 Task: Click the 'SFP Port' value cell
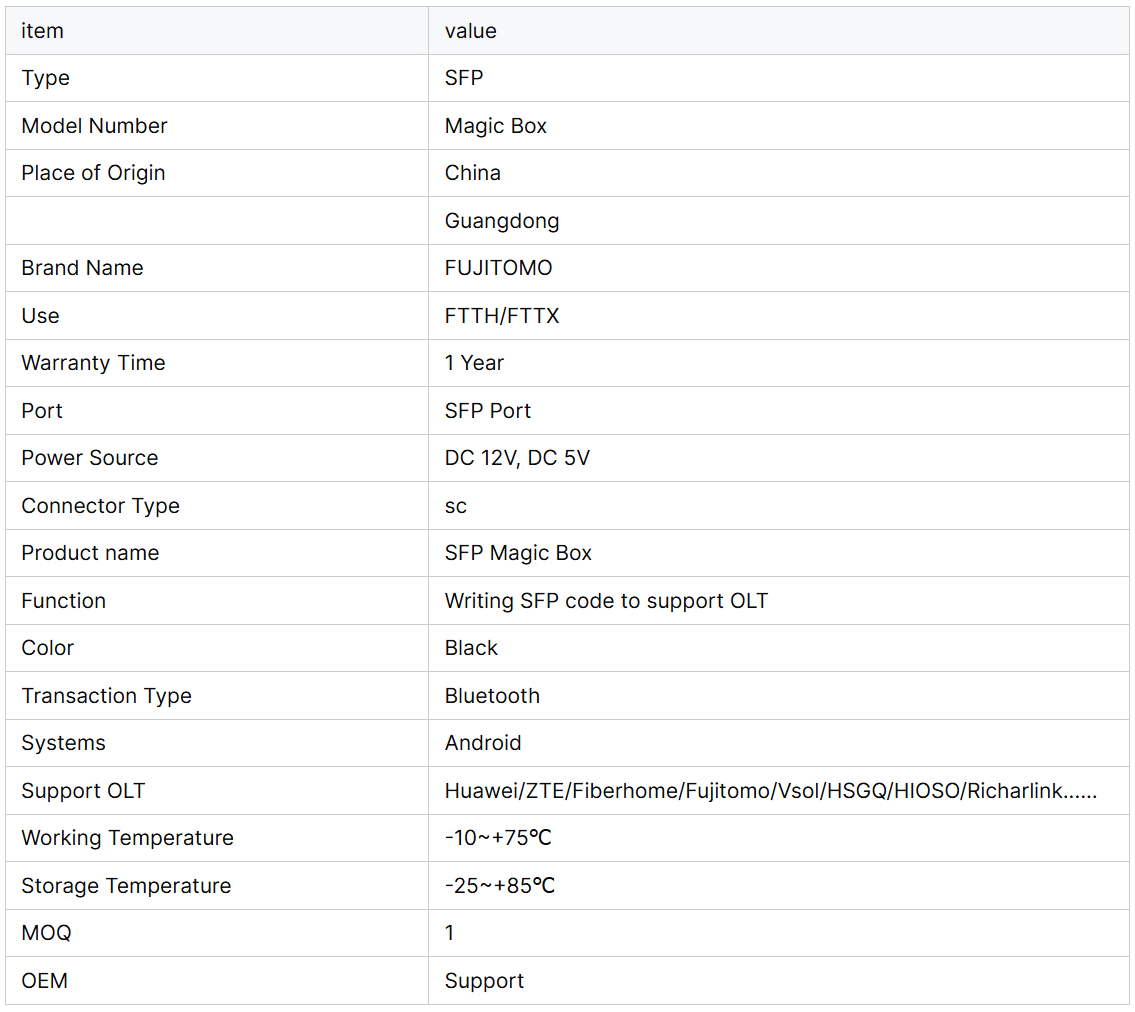click(x=487, y=411)
